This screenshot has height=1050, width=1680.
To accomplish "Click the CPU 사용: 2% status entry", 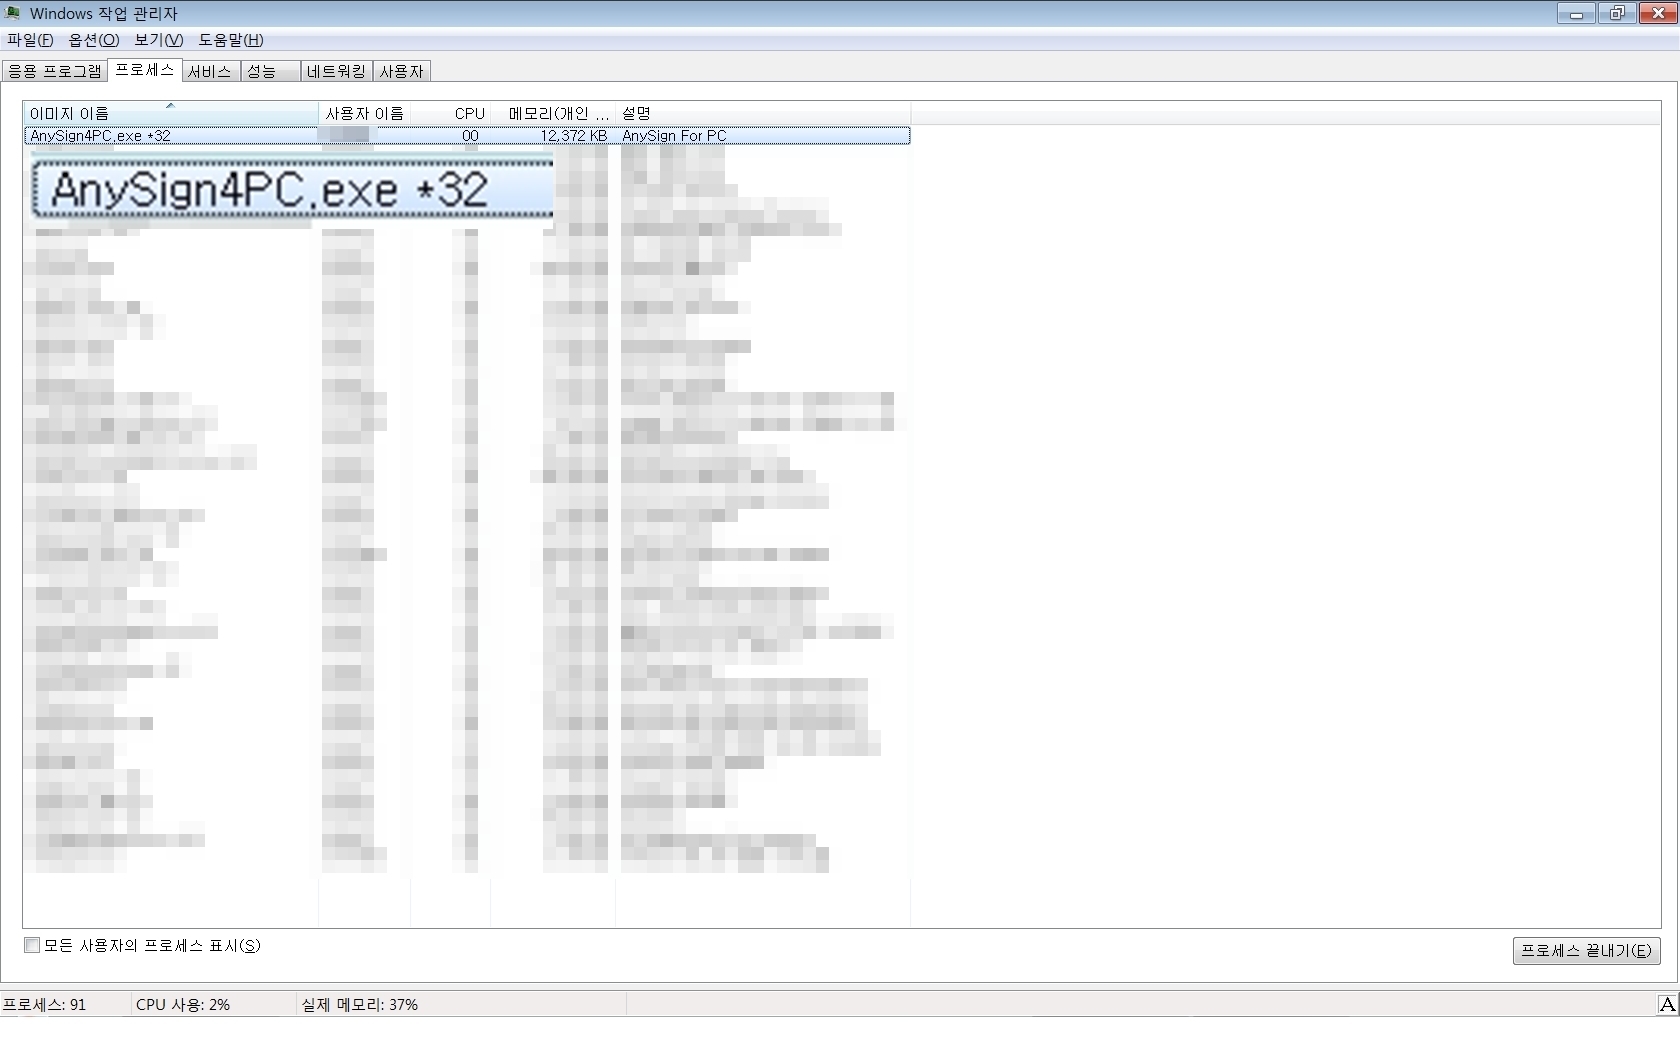I will (x=183, y=1004).
